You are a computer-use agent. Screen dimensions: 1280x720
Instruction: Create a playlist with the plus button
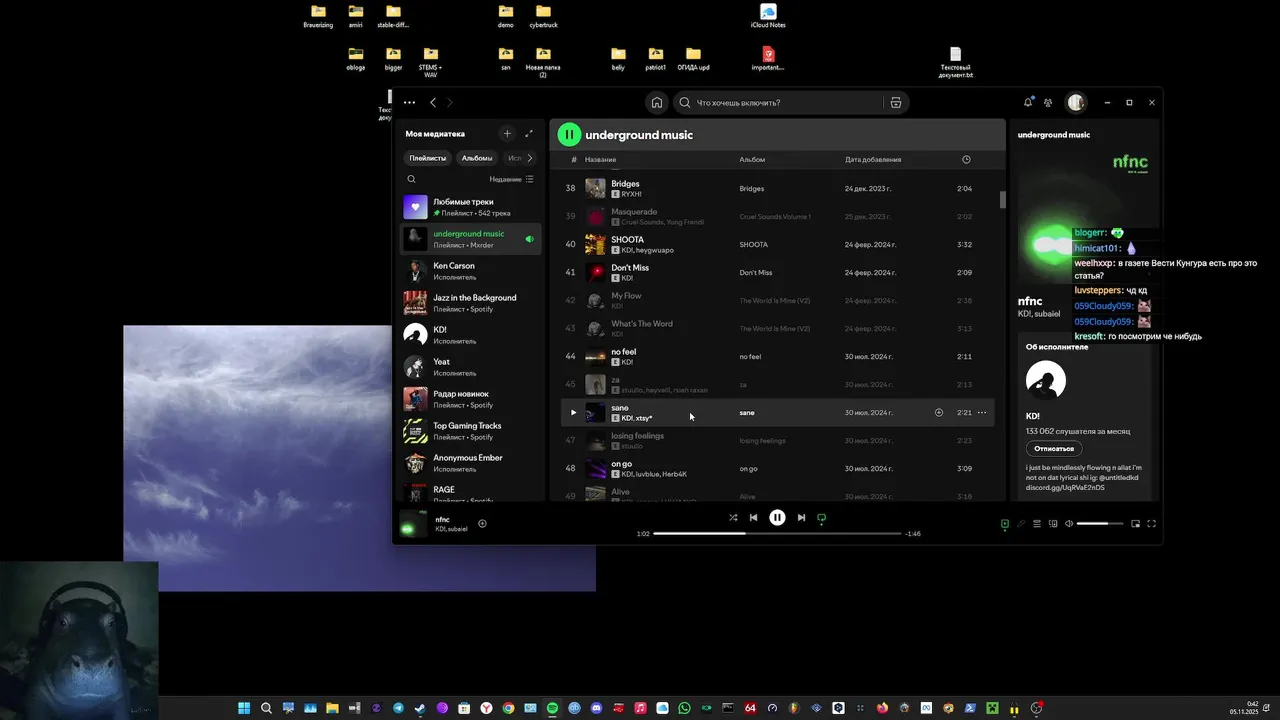(507, 133)
